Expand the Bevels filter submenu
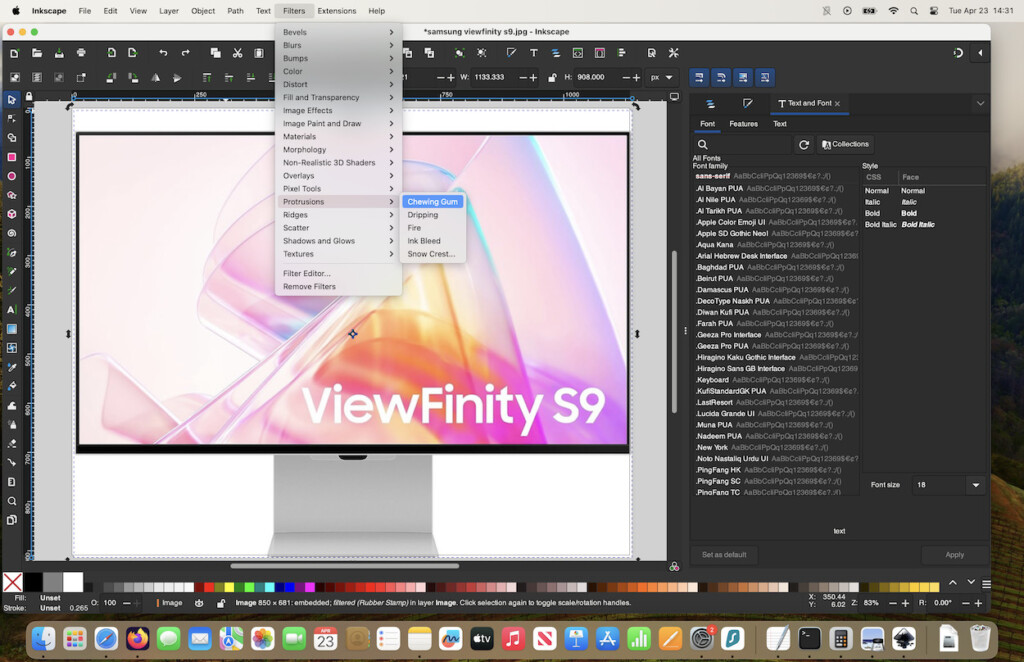This screenshot has width=1024, height=662. click(x=338, y=32)
